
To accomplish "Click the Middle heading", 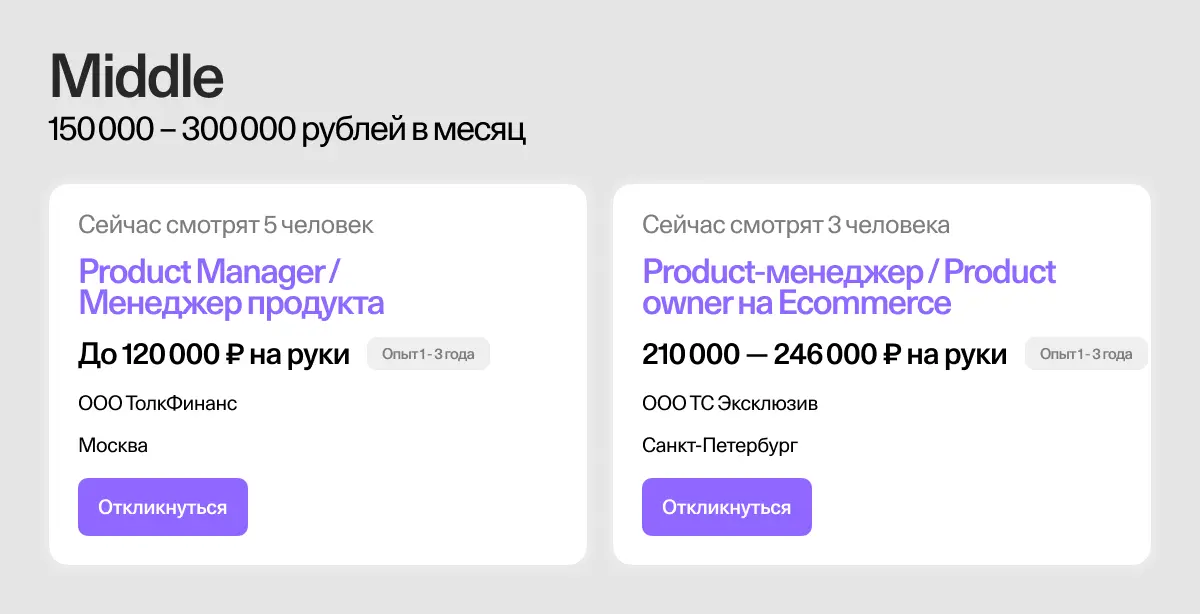I will [136, 75].
